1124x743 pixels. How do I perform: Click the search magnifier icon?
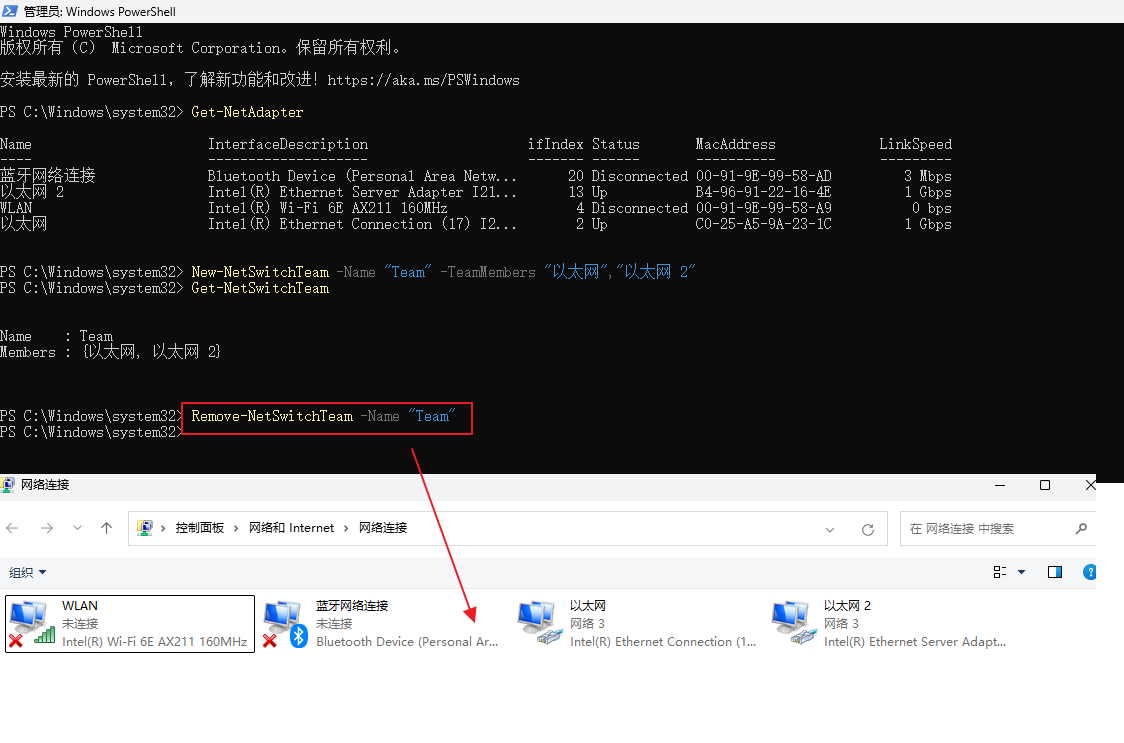[x=1081, y=529]
